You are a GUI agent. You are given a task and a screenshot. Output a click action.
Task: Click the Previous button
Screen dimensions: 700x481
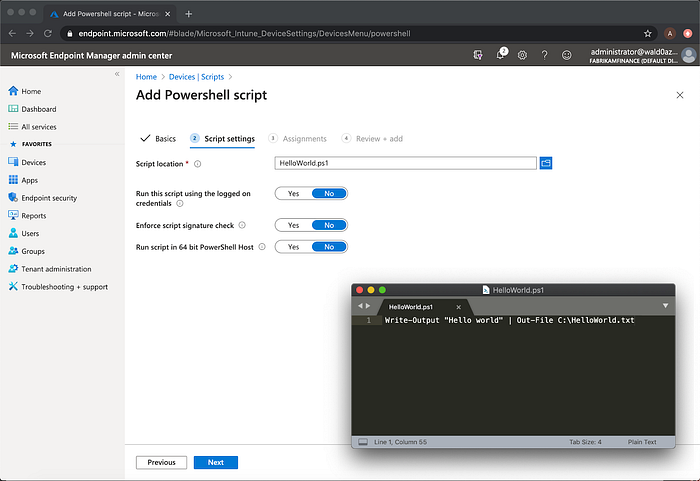tap(161, 462)
